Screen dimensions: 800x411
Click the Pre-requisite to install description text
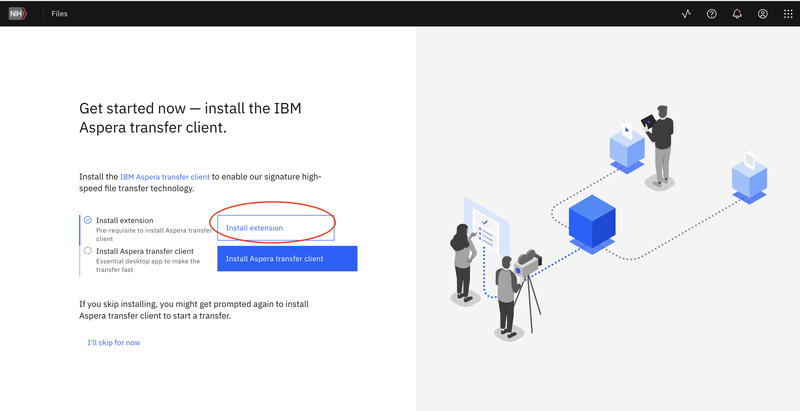pyautogui.click(x=154, y=235)
